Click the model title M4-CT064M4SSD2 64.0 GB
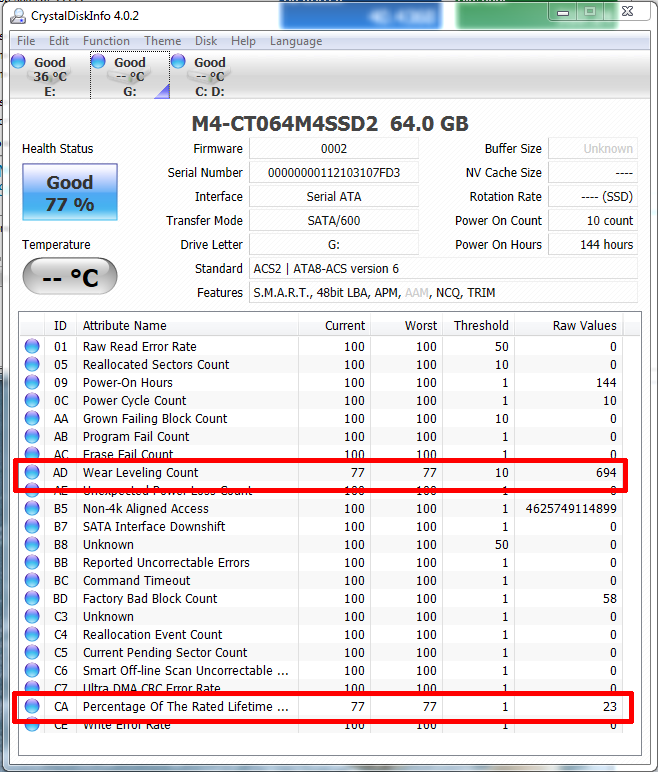 330,124
